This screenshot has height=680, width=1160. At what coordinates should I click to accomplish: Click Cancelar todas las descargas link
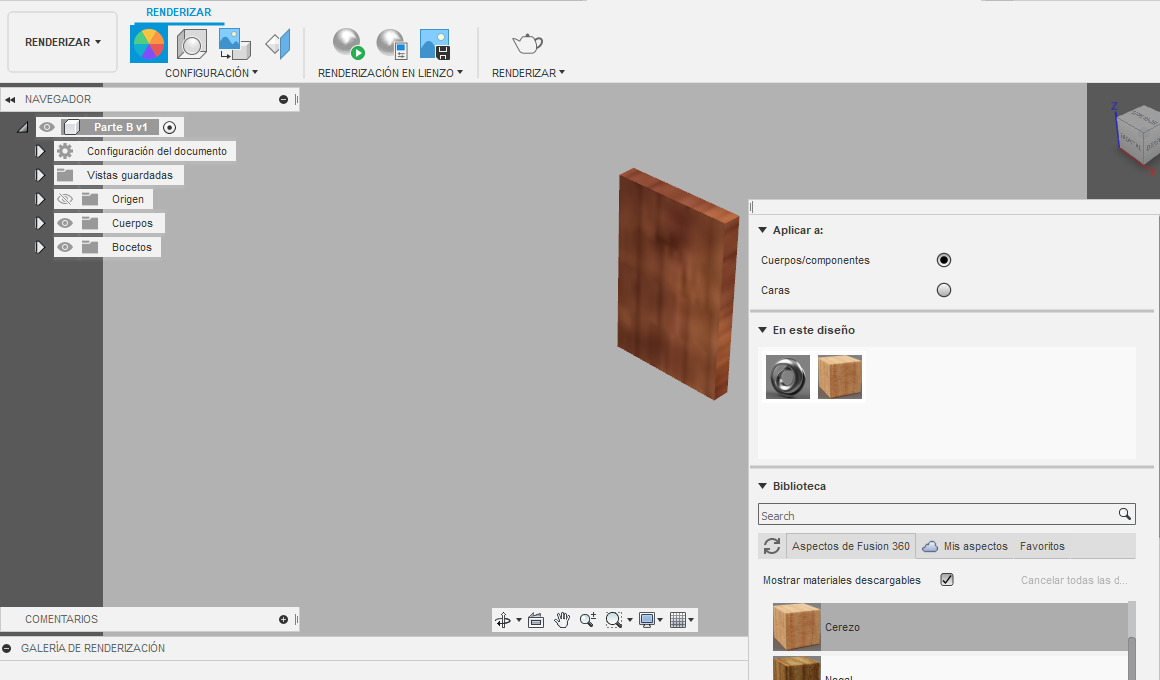(x=1074, y=580)
